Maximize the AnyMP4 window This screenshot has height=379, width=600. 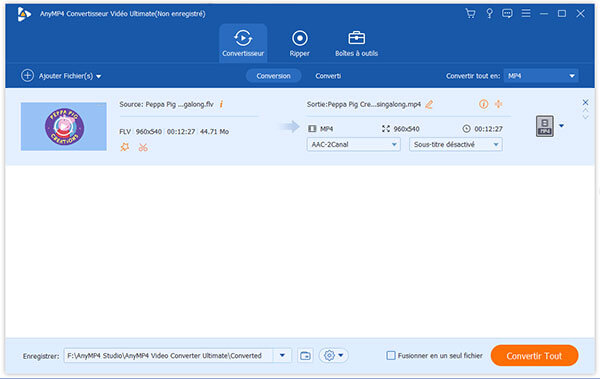(562, 14)
